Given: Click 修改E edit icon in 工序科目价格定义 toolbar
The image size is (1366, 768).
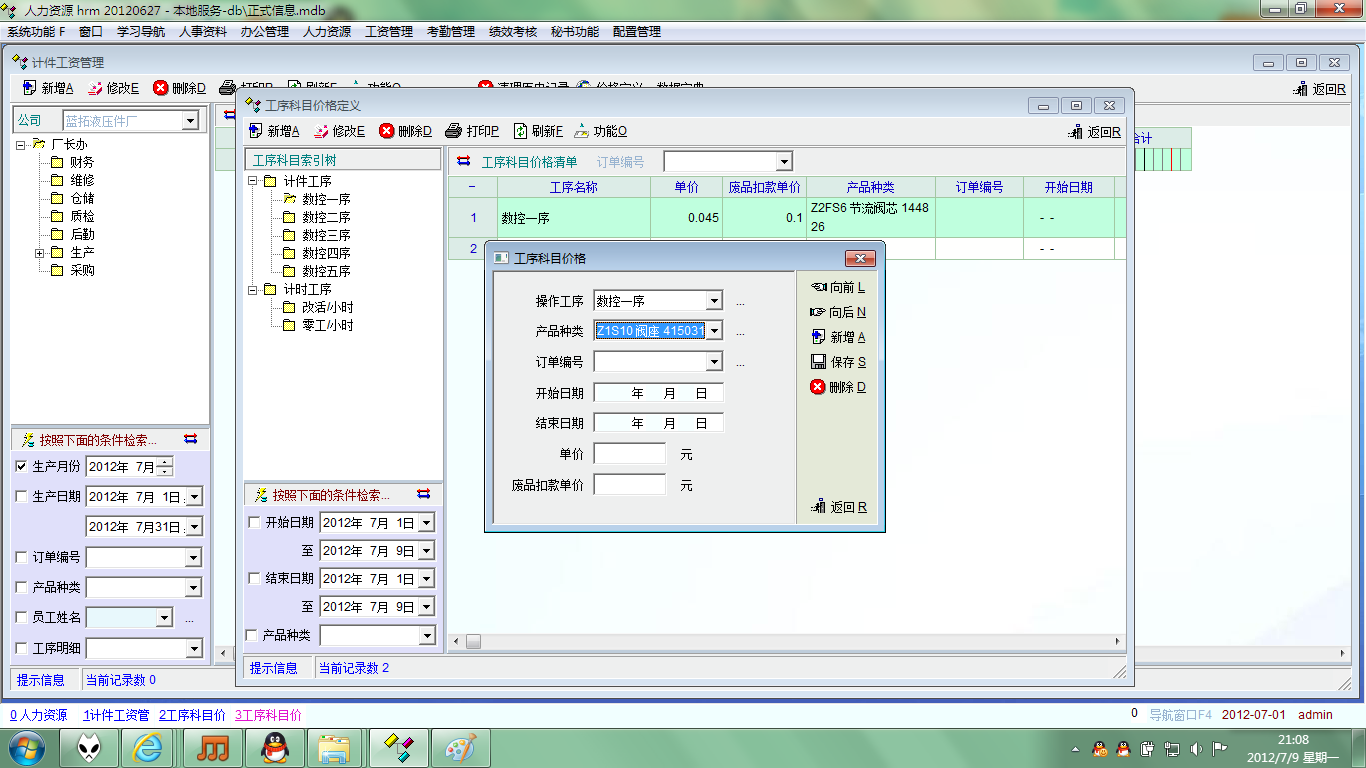Looking at the screenshot, I should tap(322, 131).
